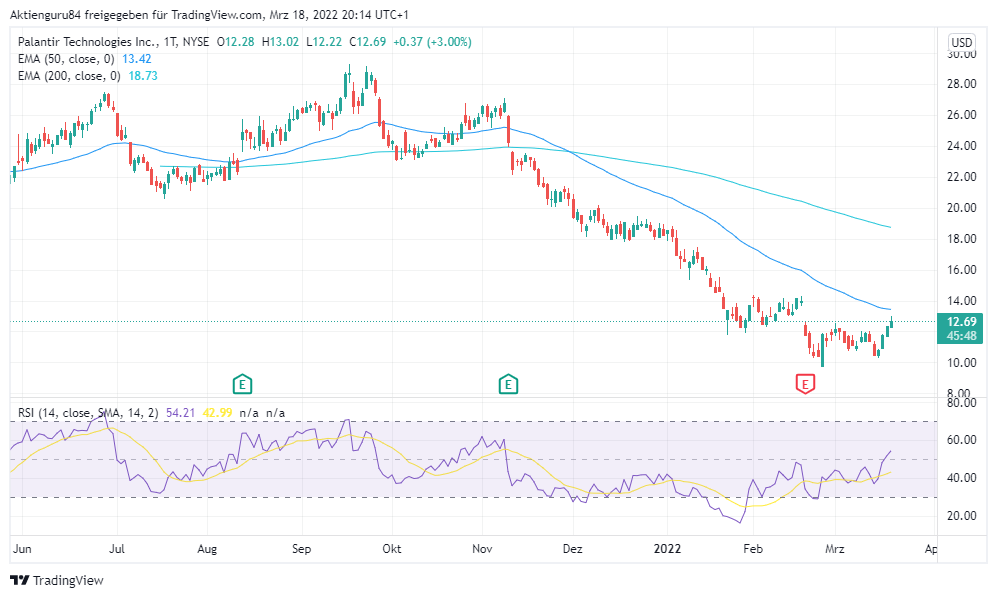The width and height of the screenshot is (997, 598).
Task: Click the header text Aktienguru84 freigegeben für TradingView.com
Action: (135, 15)
